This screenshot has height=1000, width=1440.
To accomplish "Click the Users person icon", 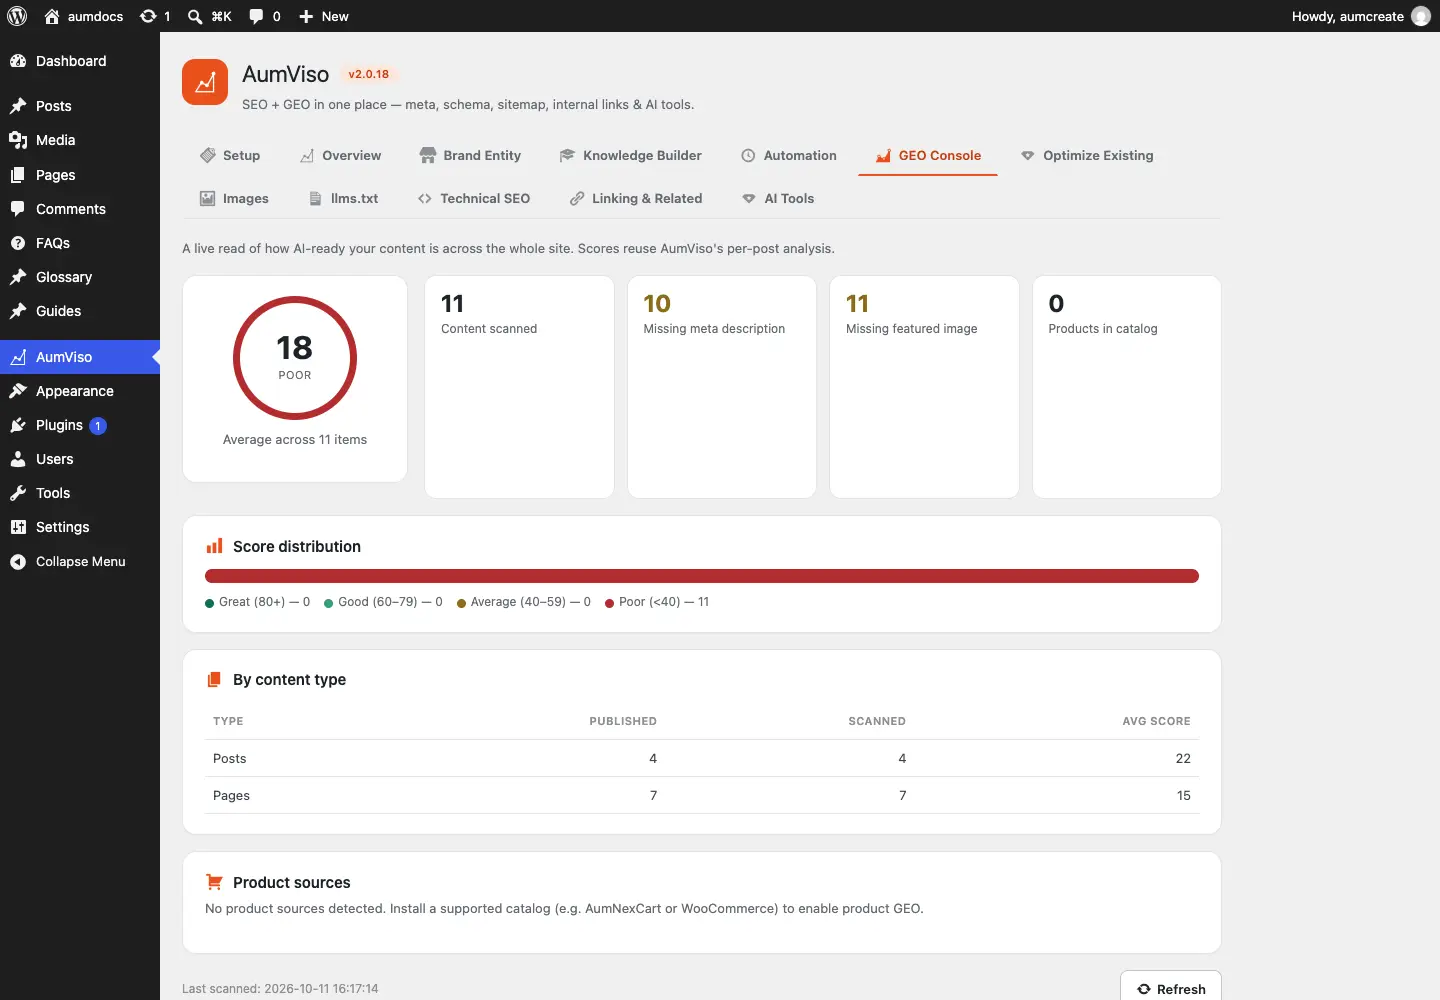I will [x=18, y=459].
